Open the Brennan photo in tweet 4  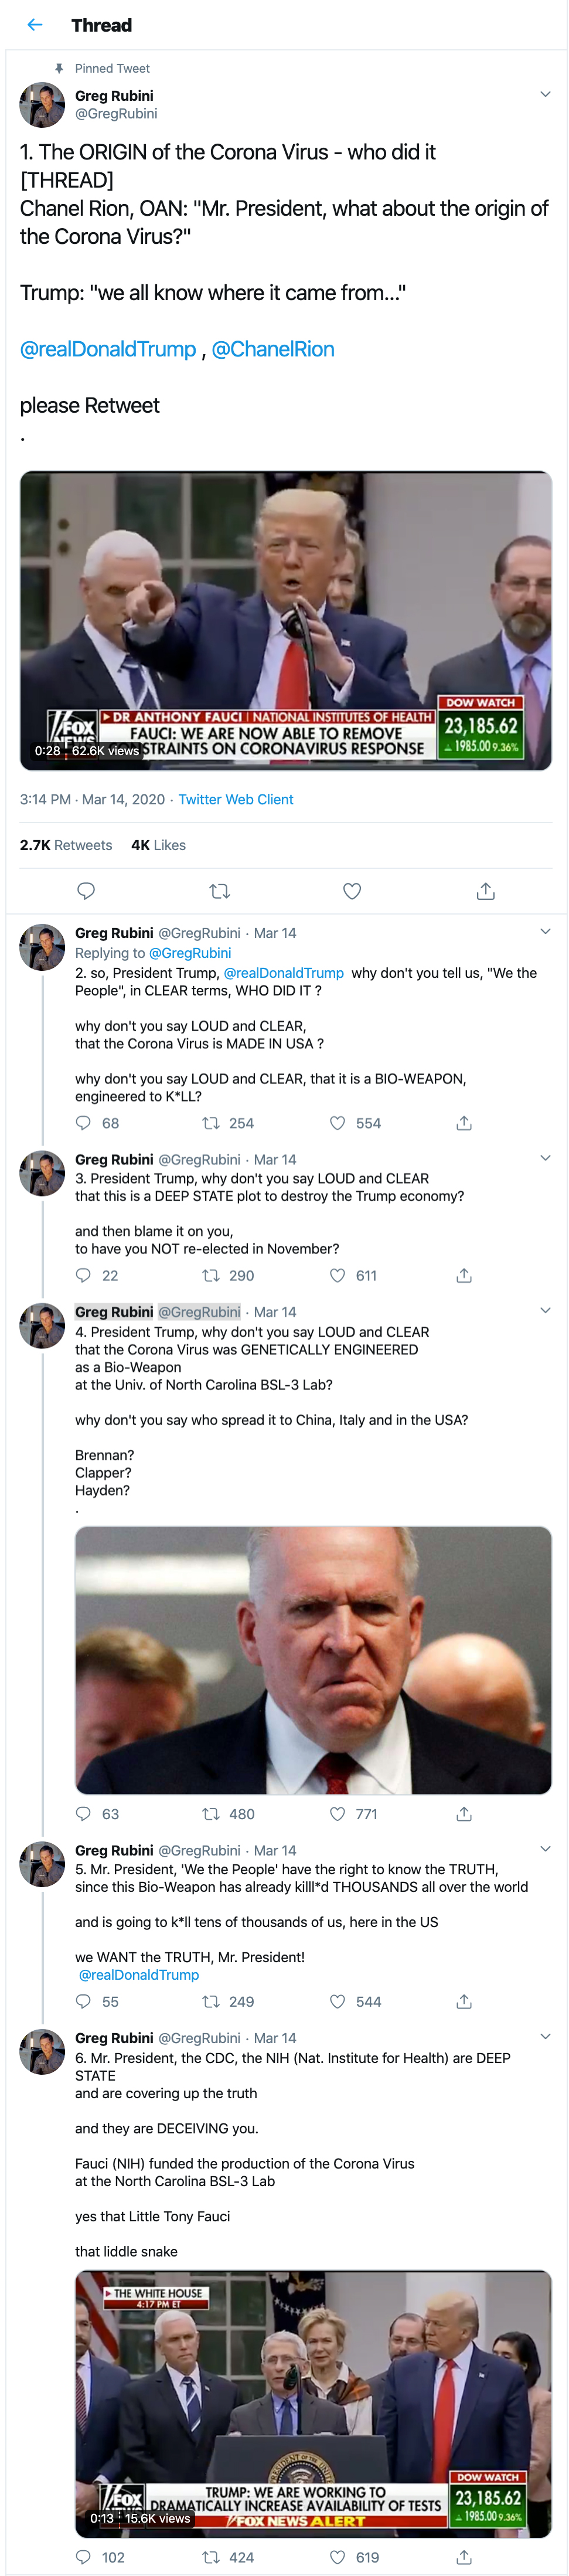(x=313, y=1659)
